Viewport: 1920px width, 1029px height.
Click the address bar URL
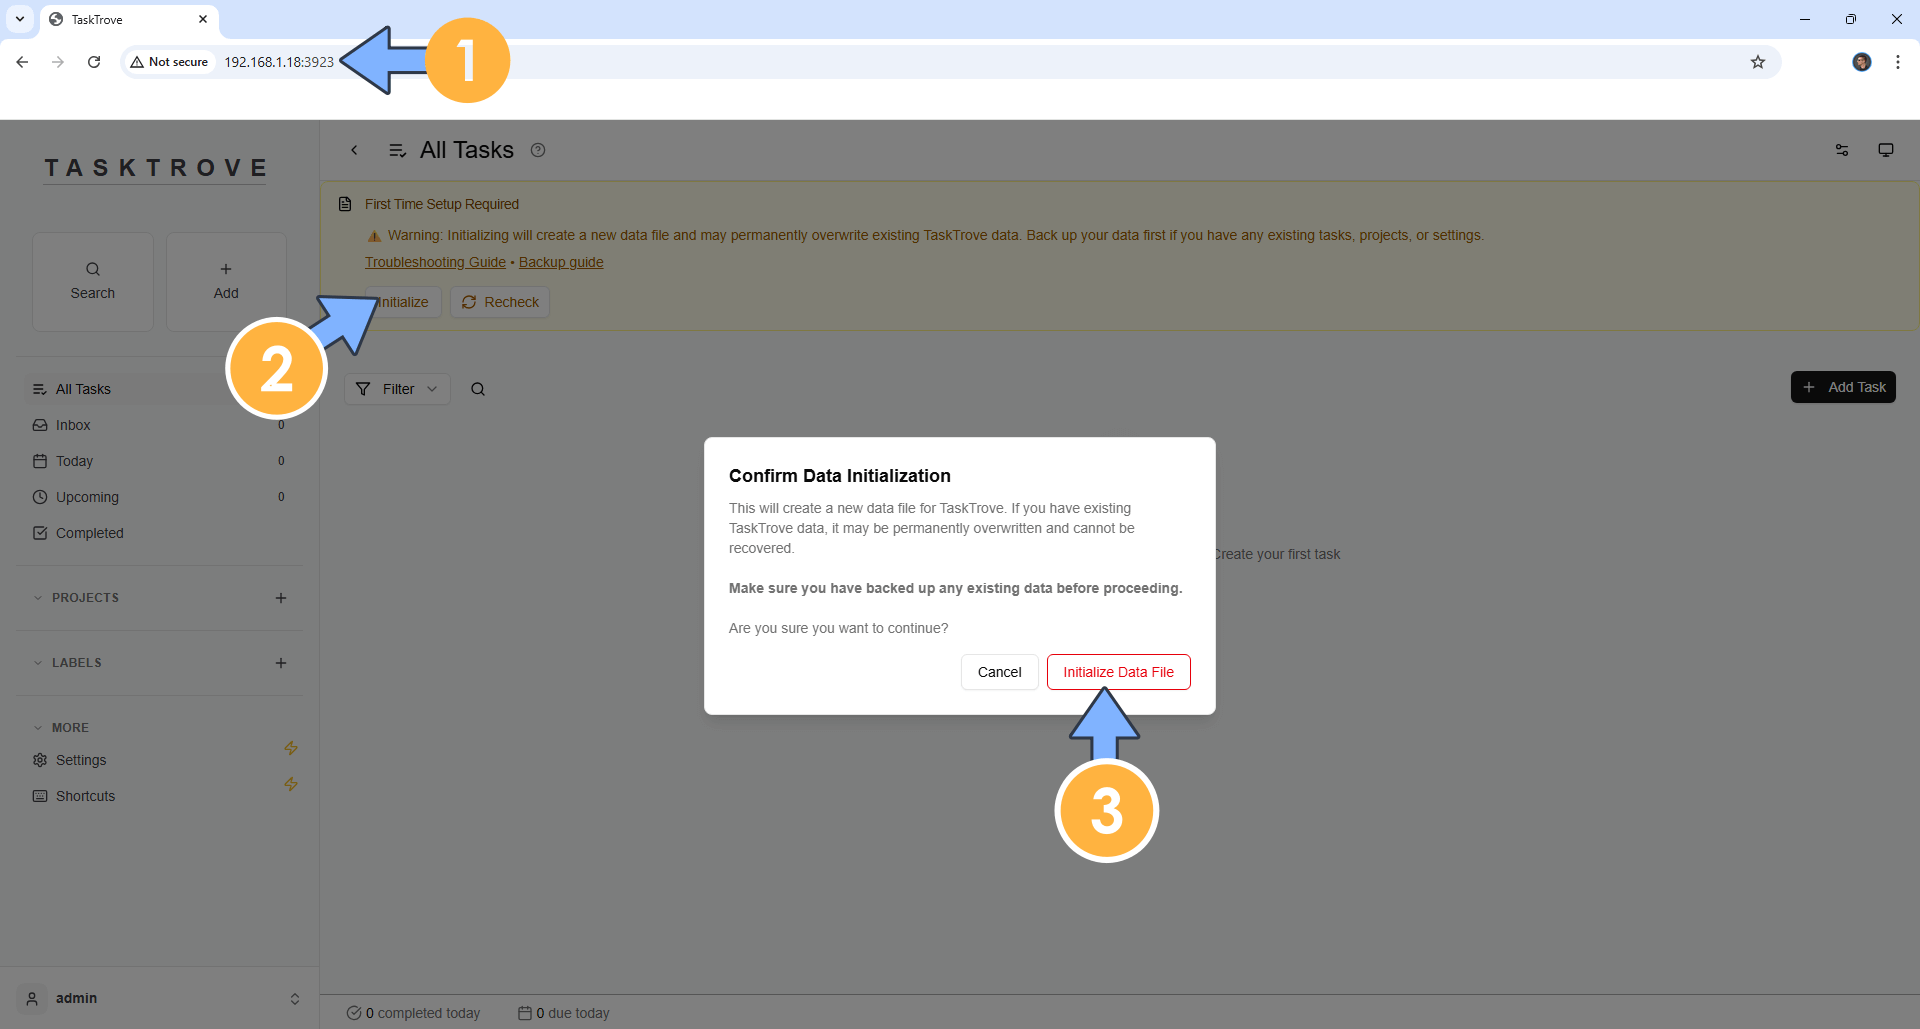pyautogui.click(x=279, y=62)
